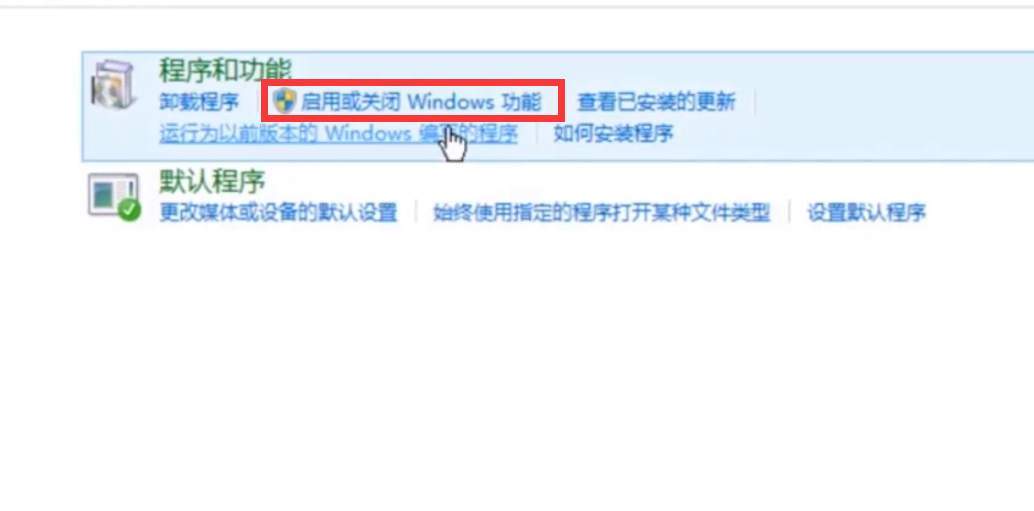Open the 默认程序 window icon
The width and height of the screenshot is (1034, 511).
coord(114,196)
